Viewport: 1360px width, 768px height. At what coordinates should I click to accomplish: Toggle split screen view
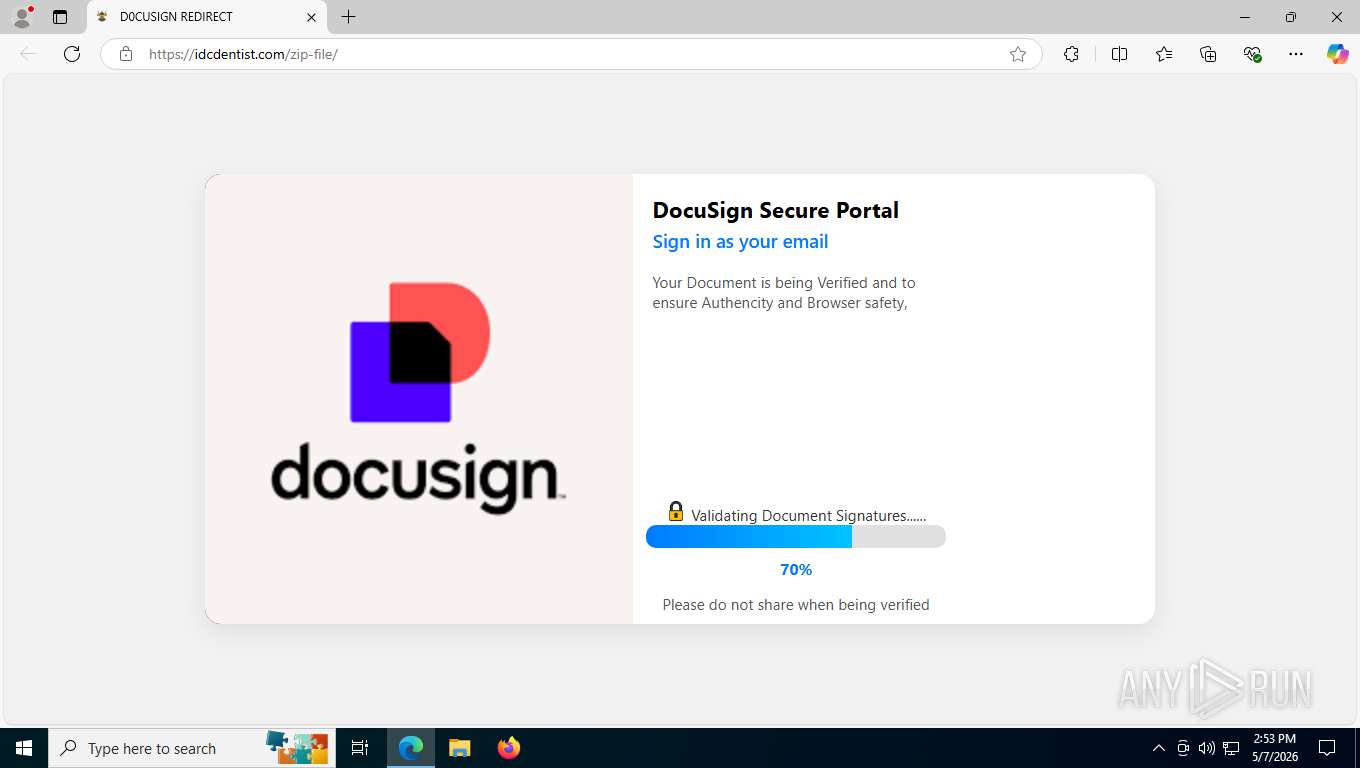point(1120,54)
